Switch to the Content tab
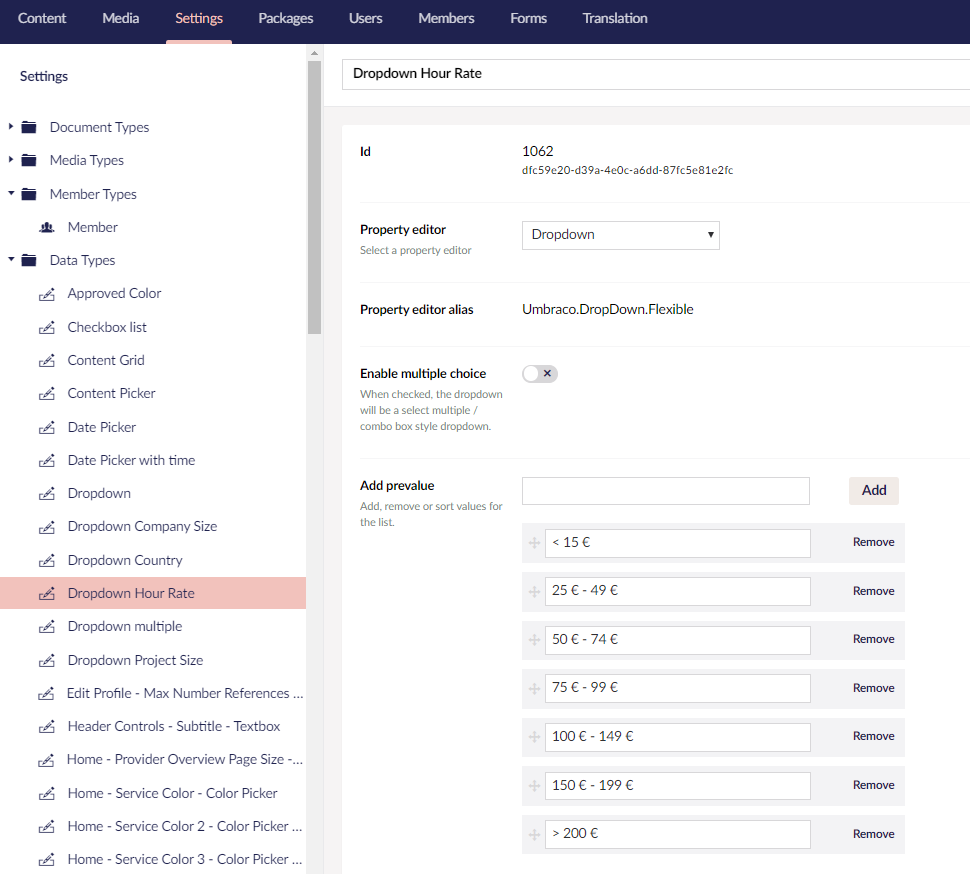Image resolution: width=970 pixels, height=874 pixels. click(42, 18)
